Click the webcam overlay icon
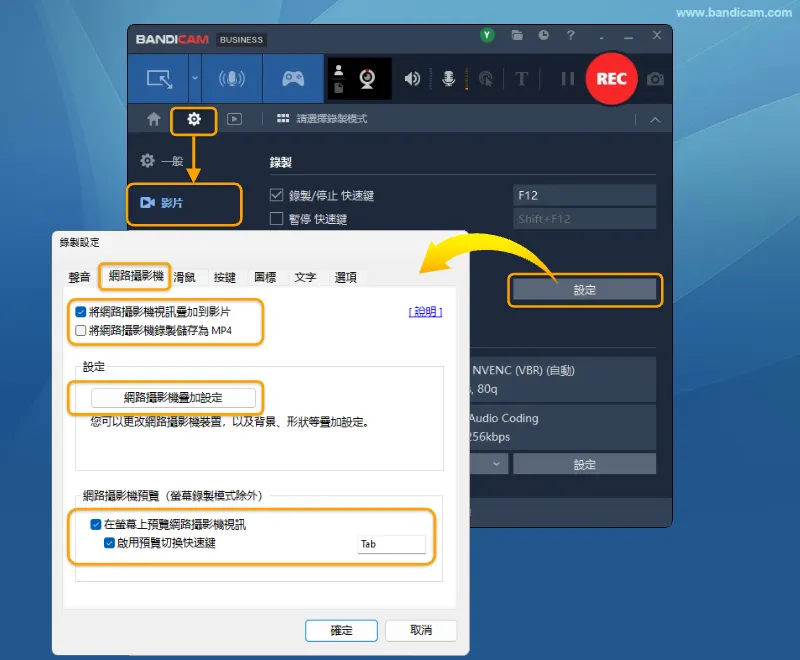 click(367, 79)
